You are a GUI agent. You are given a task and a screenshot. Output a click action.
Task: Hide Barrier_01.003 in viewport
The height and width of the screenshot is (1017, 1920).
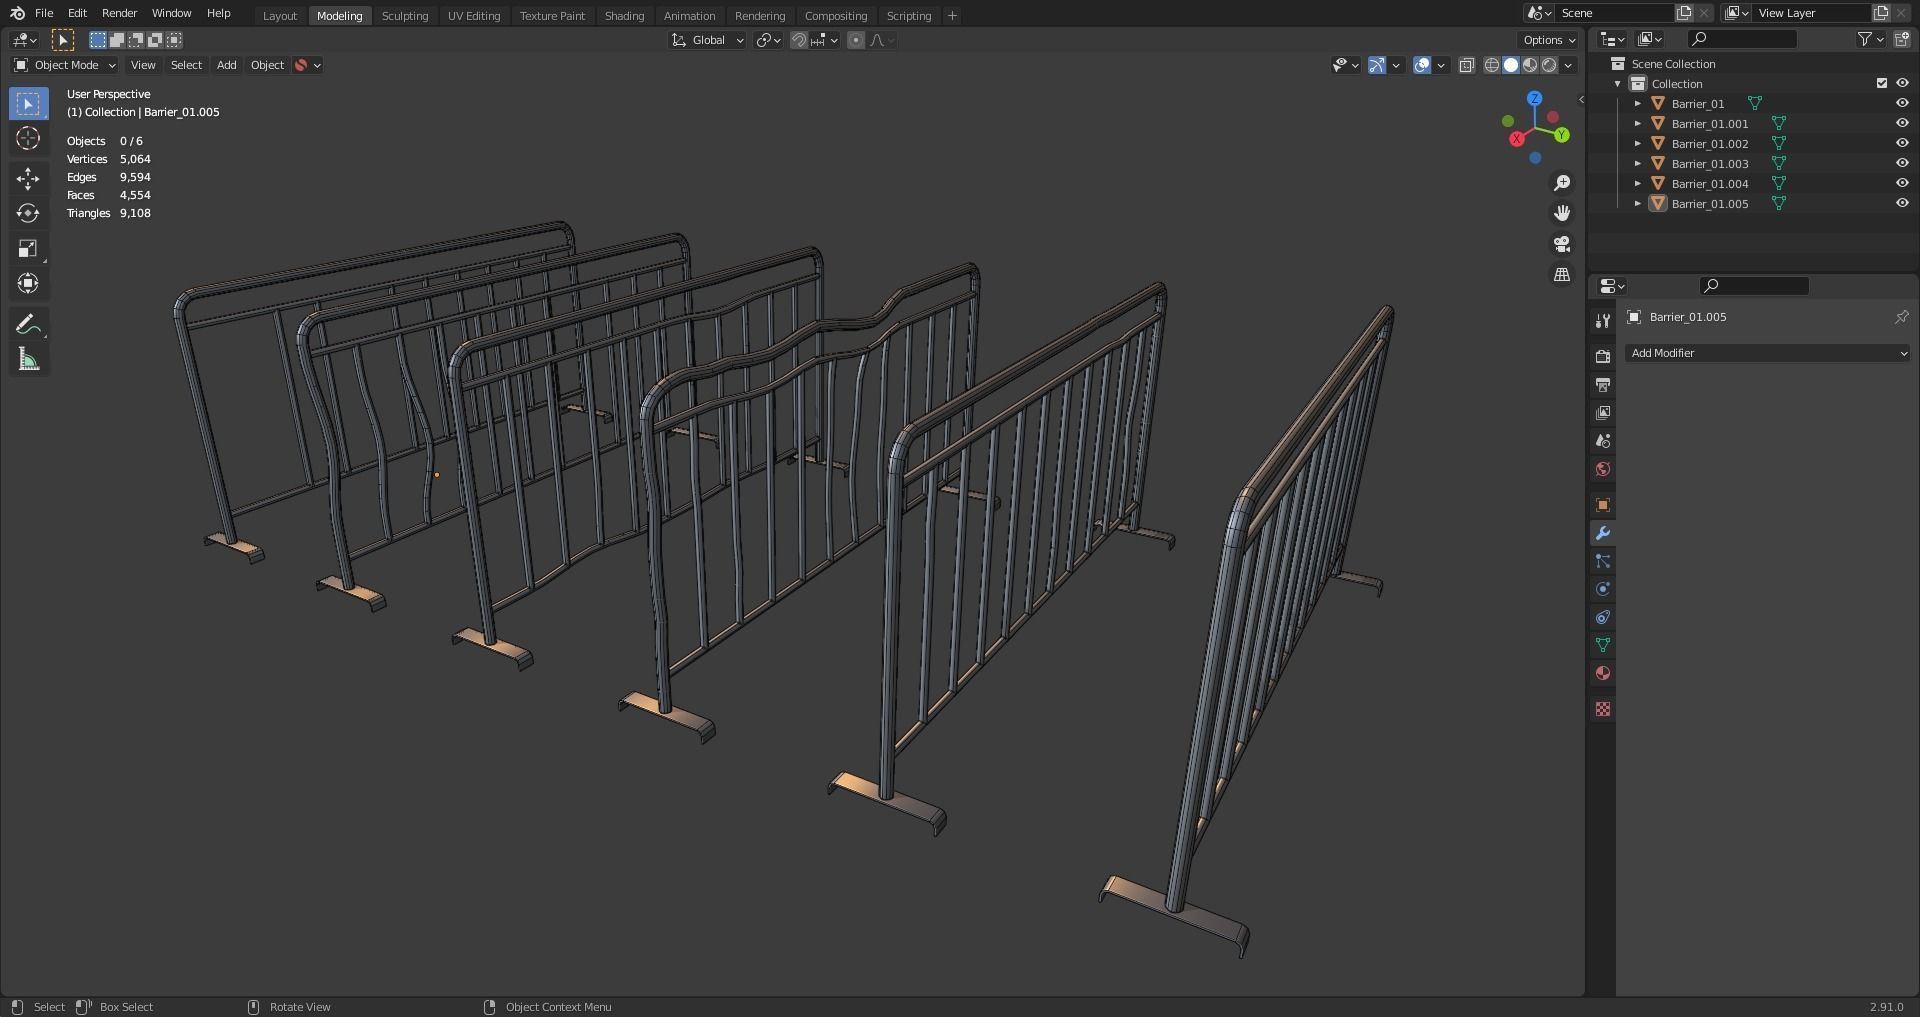(x=1902, y=163)
